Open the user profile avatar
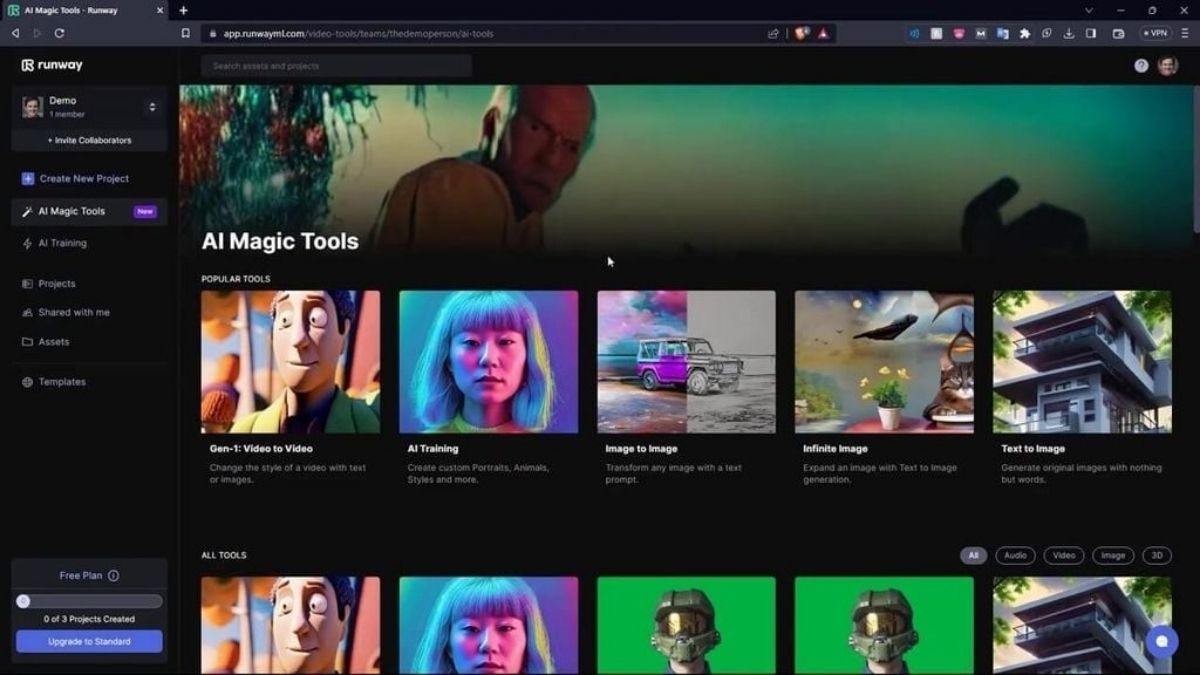This screenshot has height=675, width=1200. tap(1167, 66)
